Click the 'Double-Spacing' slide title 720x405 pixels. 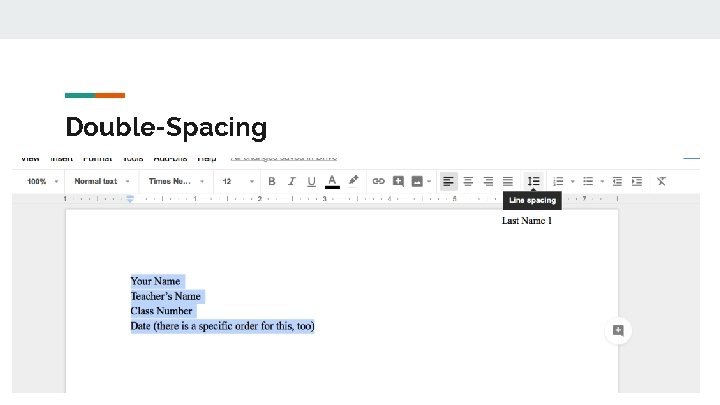coord(166,127)
